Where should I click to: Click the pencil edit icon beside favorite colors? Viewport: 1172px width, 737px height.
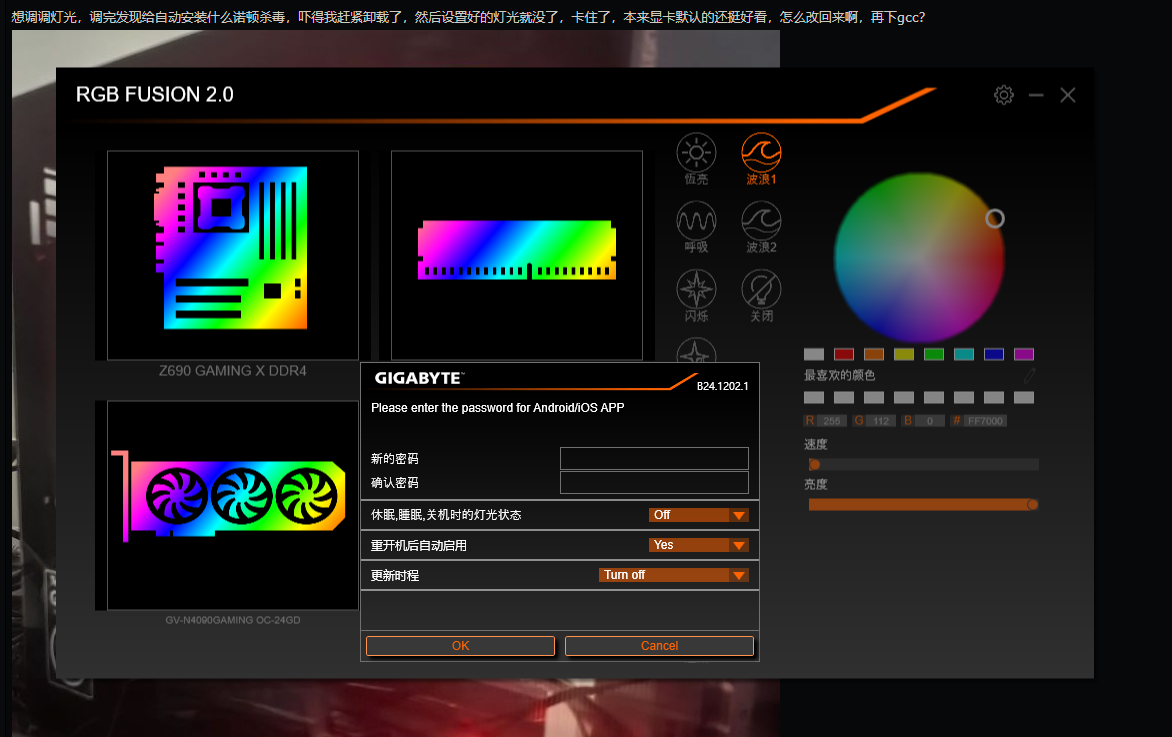(1029, 375)
